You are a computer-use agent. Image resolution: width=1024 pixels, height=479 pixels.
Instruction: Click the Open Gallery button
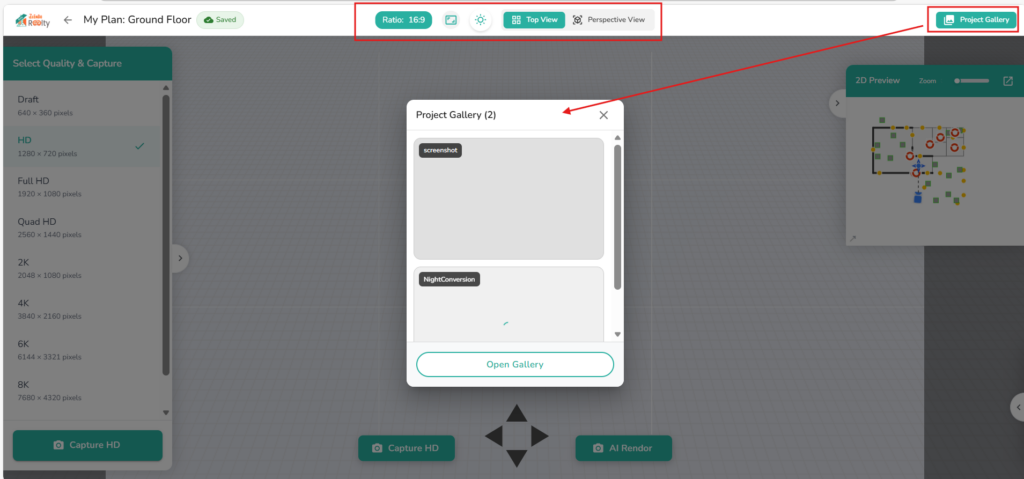[515, 365]
